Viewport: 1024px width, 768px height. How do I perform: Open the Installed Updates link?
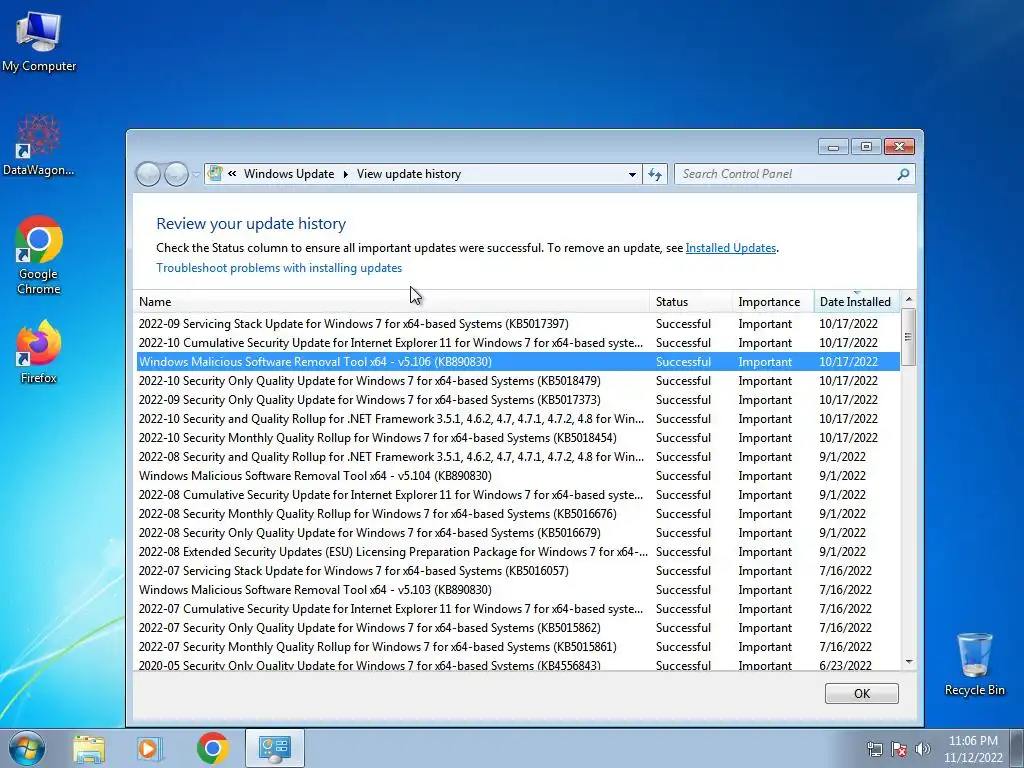[731, 248]
